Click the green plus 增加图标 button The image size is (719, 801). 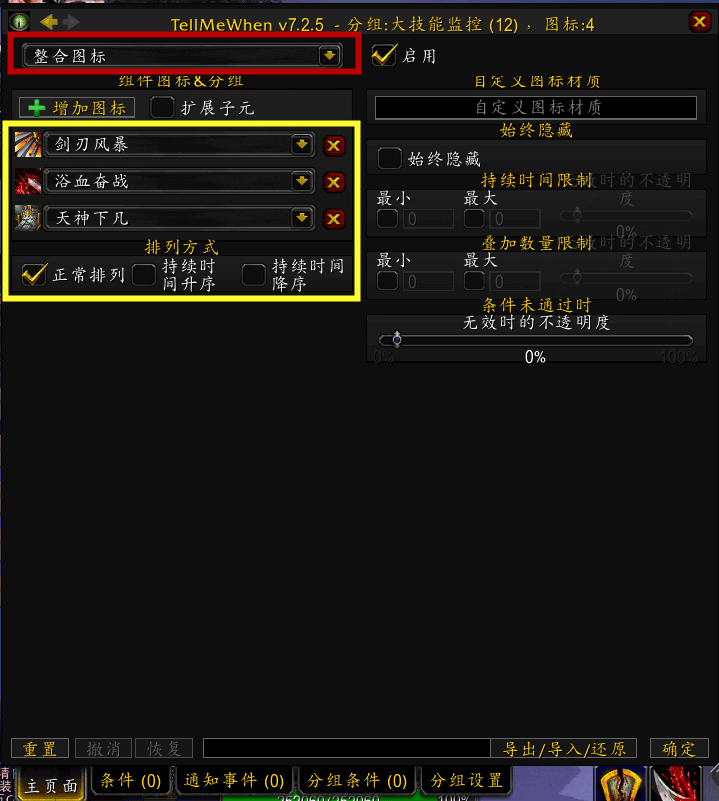click(x=77, y=108)
